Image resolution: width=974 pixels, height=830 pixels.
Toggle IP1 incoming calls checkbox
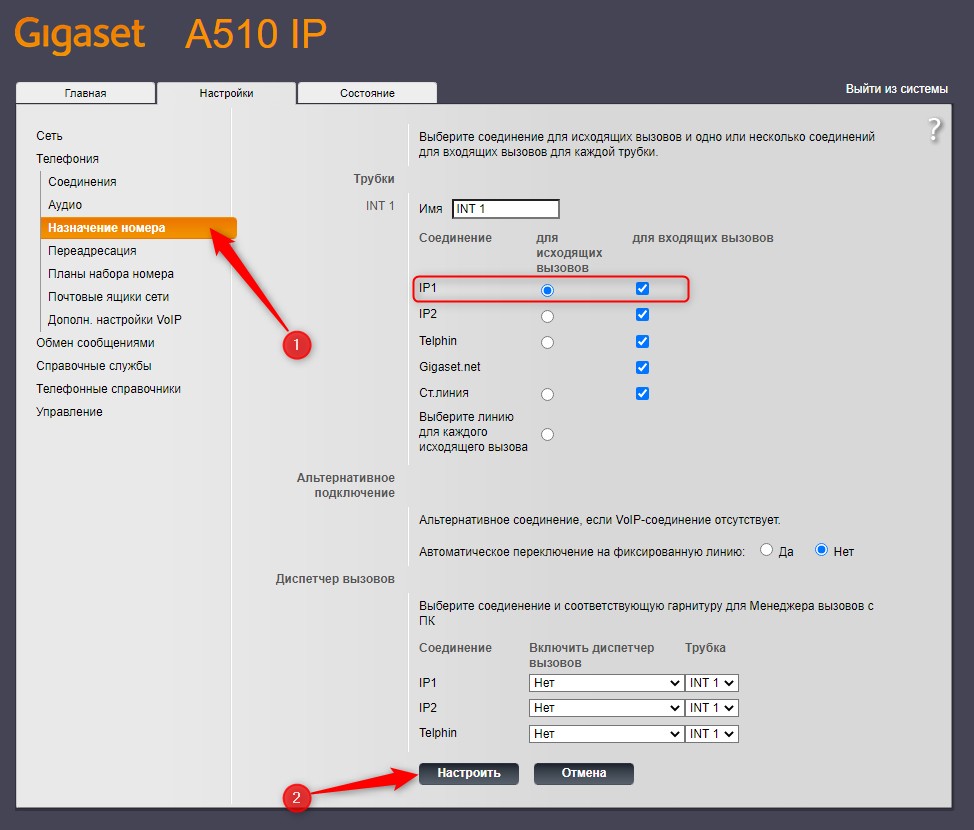click(x=642, y=288)
